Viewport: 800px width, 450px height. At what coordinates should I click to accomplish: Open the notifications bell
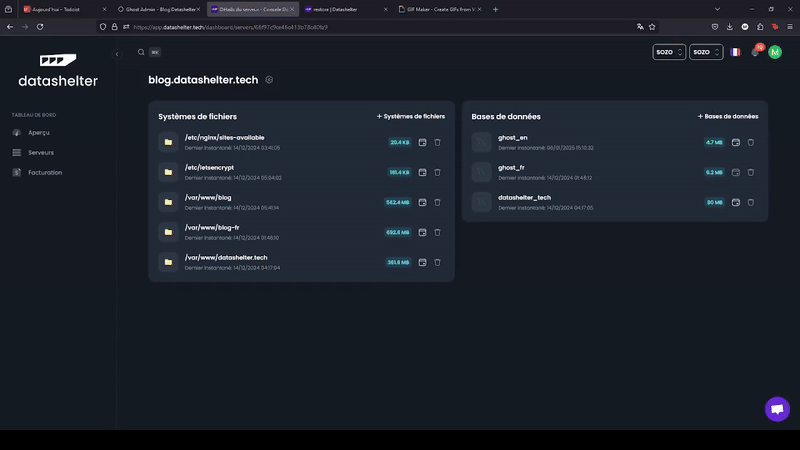(756, 52)
